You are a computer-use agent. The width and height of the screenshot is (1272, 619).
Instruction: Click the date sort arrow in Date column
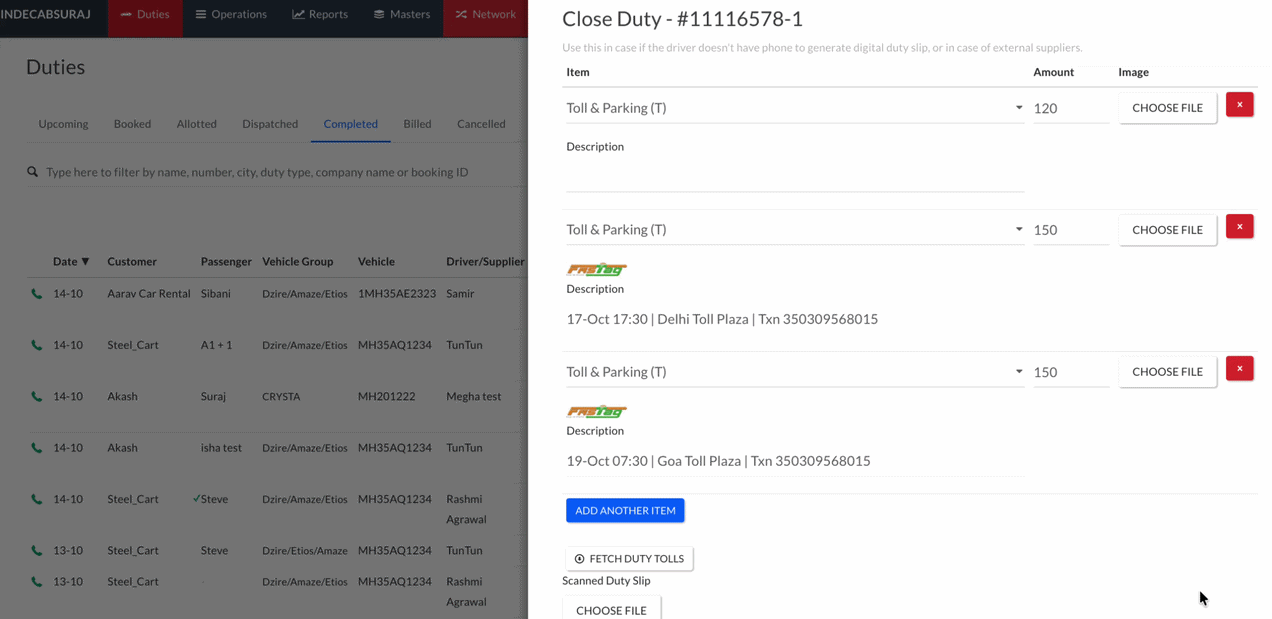(85, 262)
